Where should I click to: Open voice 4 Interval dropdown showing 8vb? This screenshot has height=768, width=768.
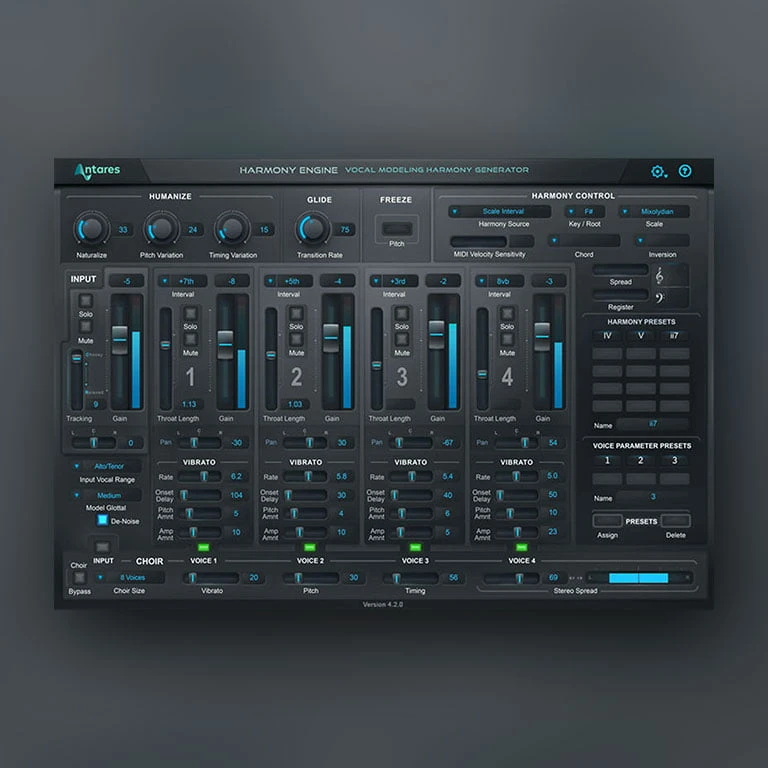click(500, 281)
